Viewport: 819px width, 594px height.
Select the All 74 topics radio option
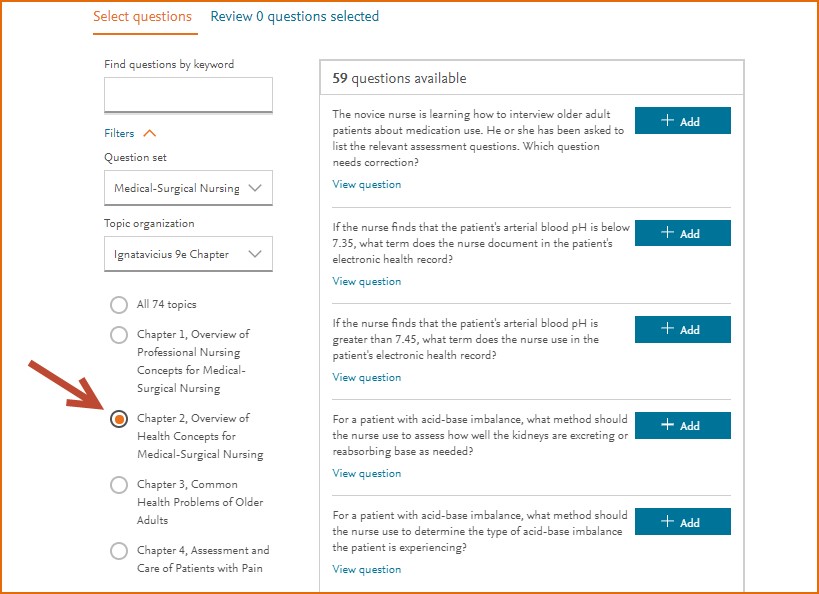coord(119,307)
